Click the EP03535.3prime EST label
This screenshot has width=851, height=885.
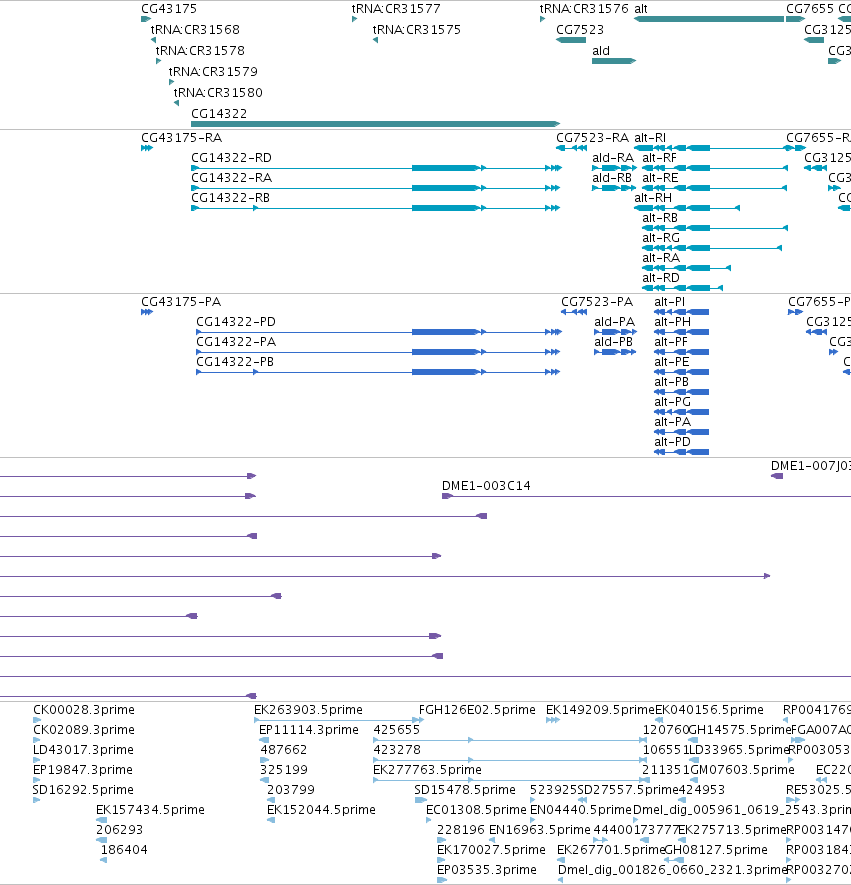[486, 870]
